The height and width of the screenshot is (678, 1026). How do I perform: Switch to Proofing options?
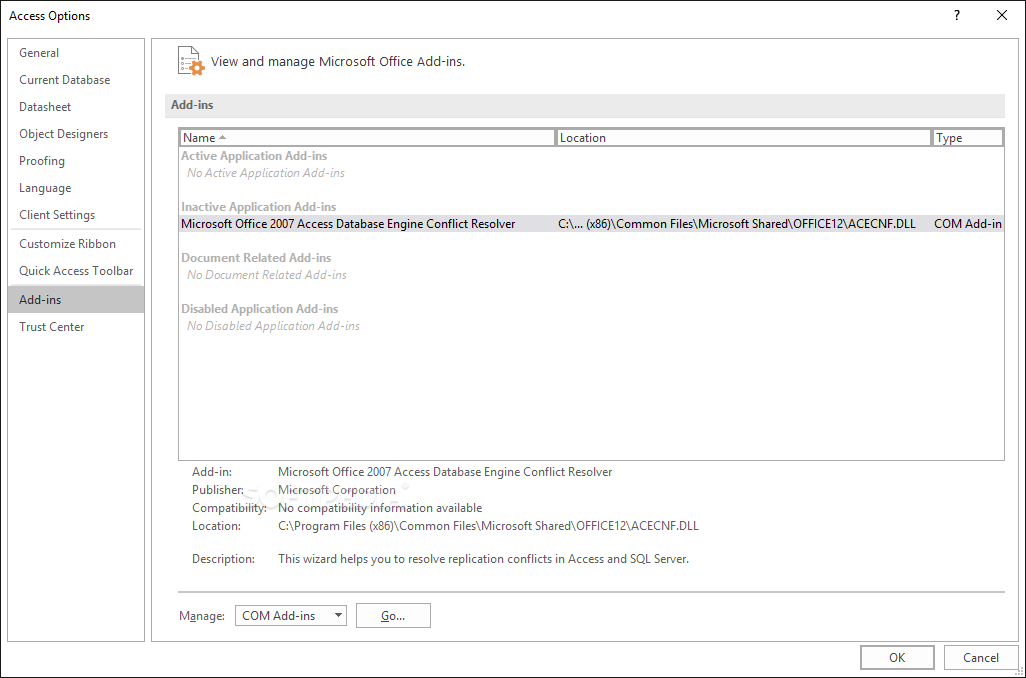(76, 161)
